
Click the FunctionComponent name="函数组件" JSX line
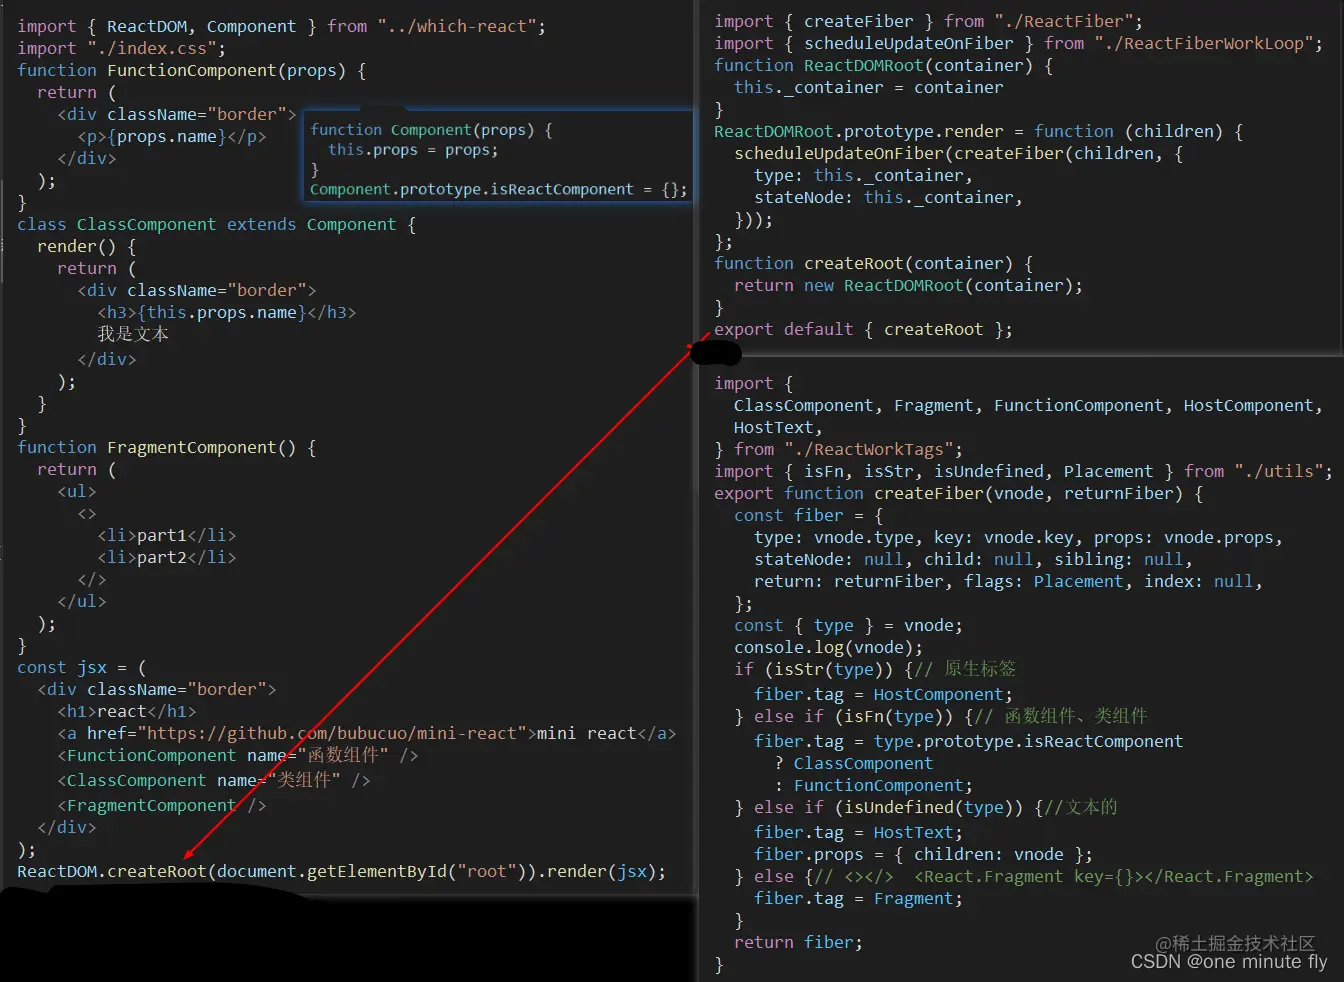pyautogui.click(x=238, y=755)
